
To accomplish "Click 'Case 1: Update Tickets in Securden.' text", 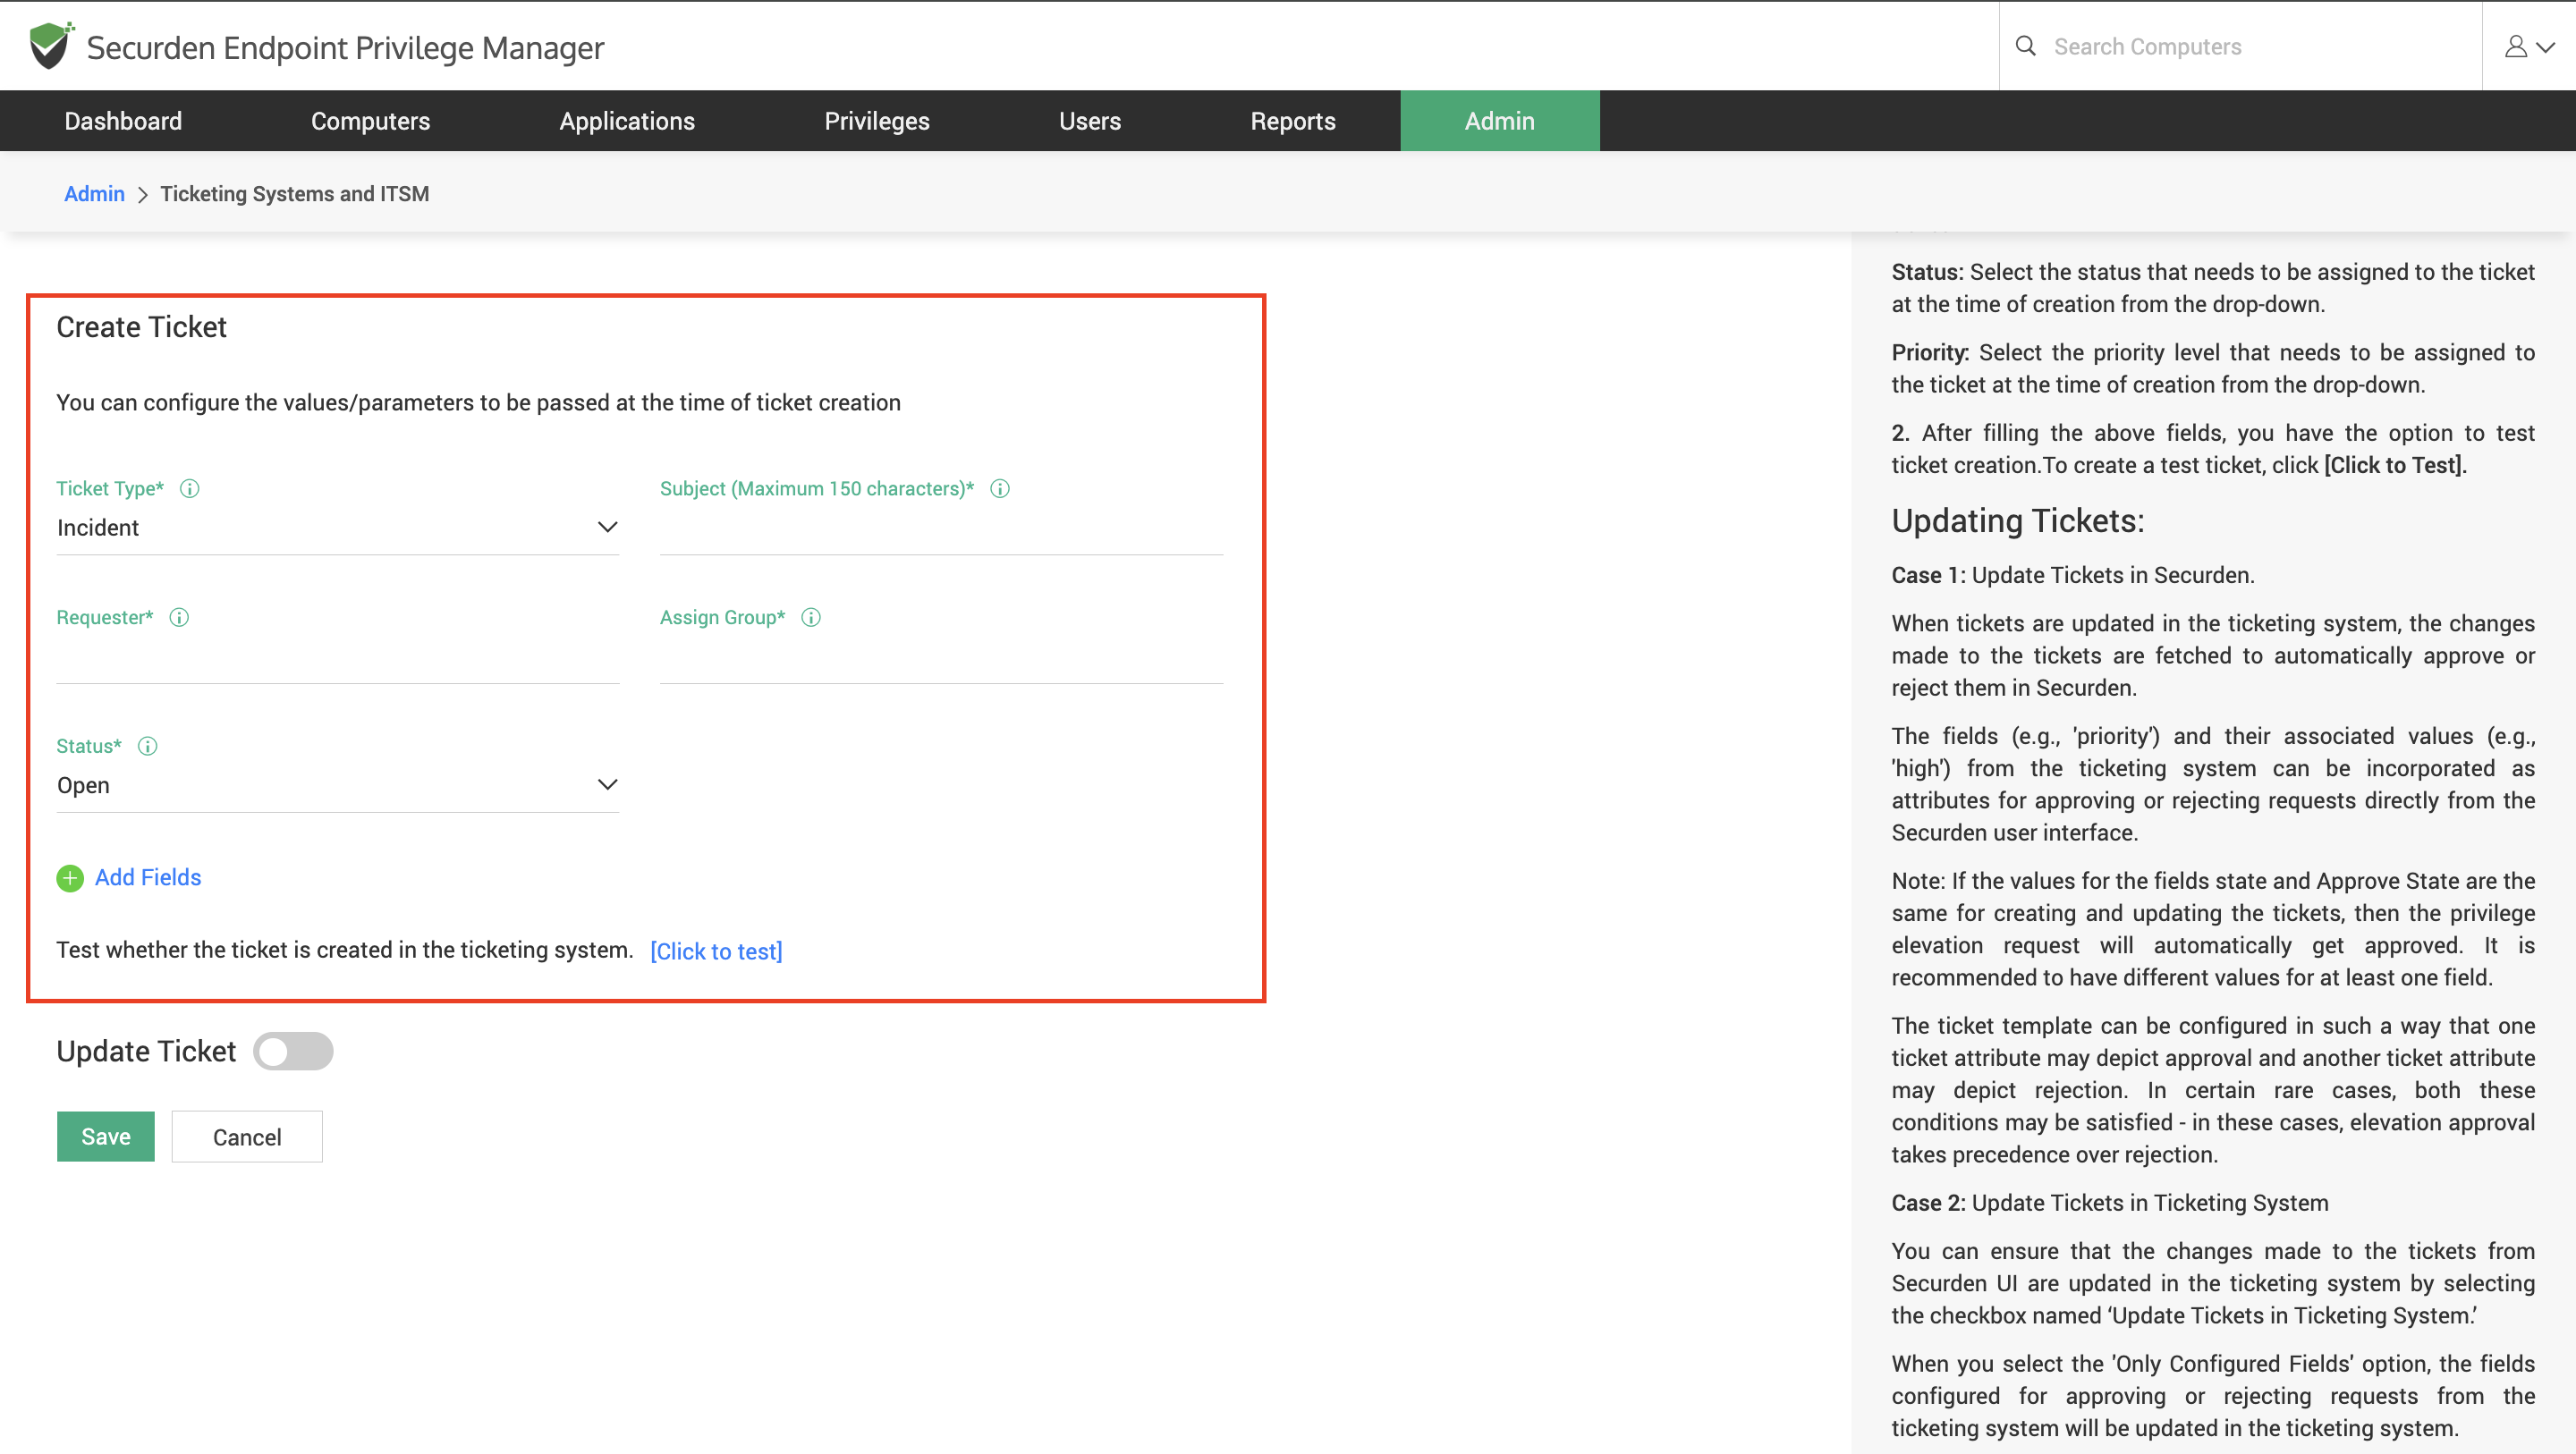I will click(x=2072, y=575).
